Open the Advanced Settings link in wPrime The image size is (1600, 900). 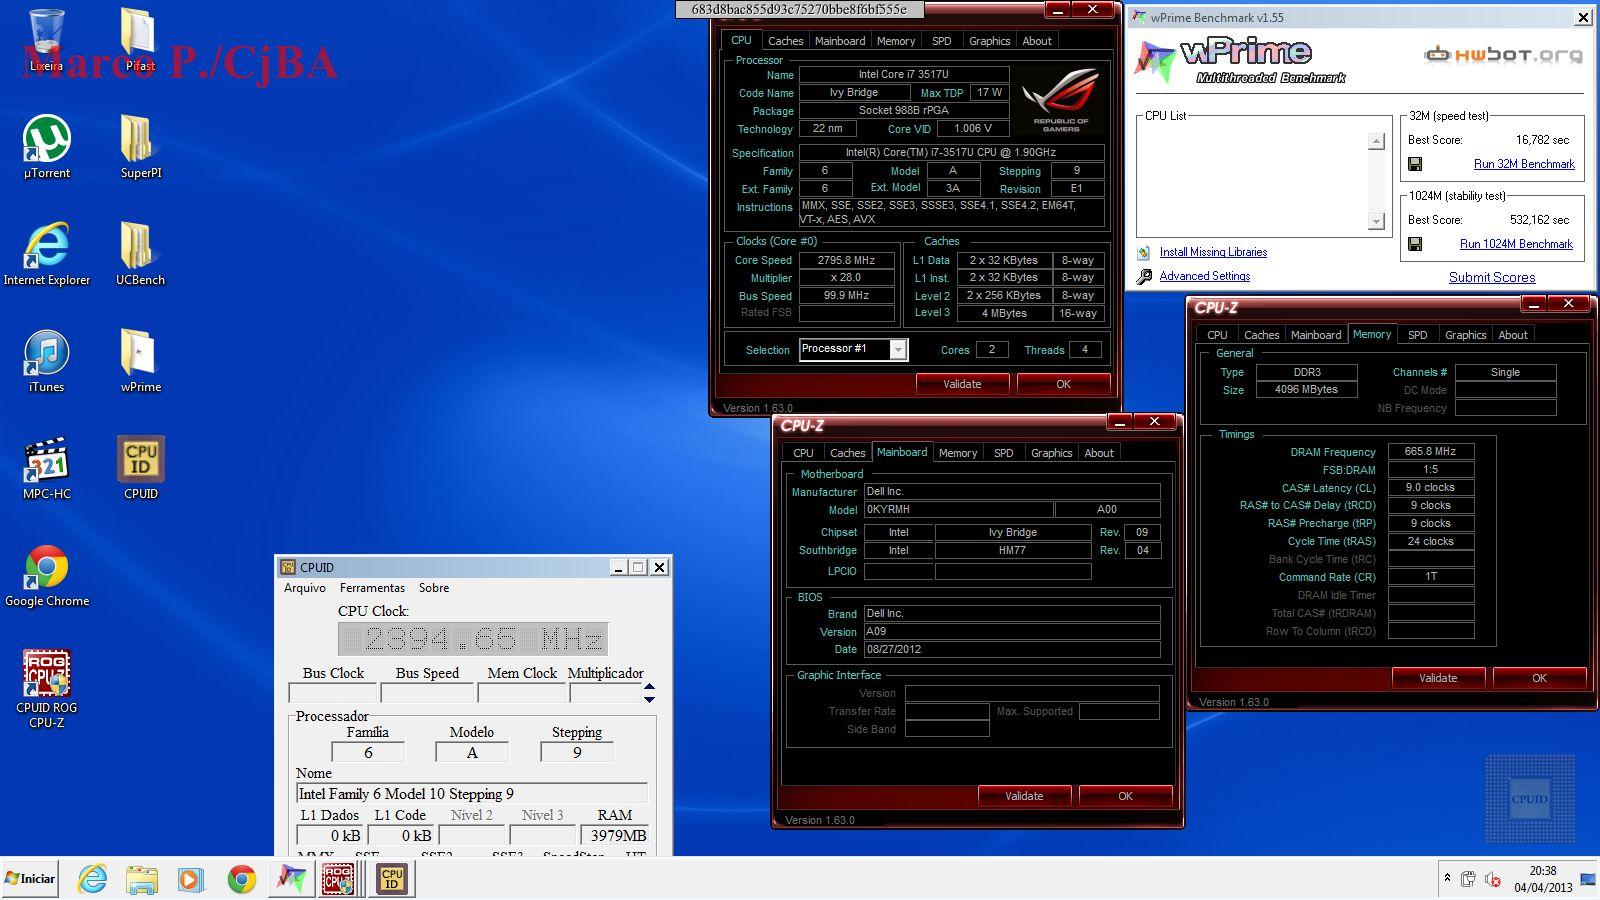tap(1204, 276)
